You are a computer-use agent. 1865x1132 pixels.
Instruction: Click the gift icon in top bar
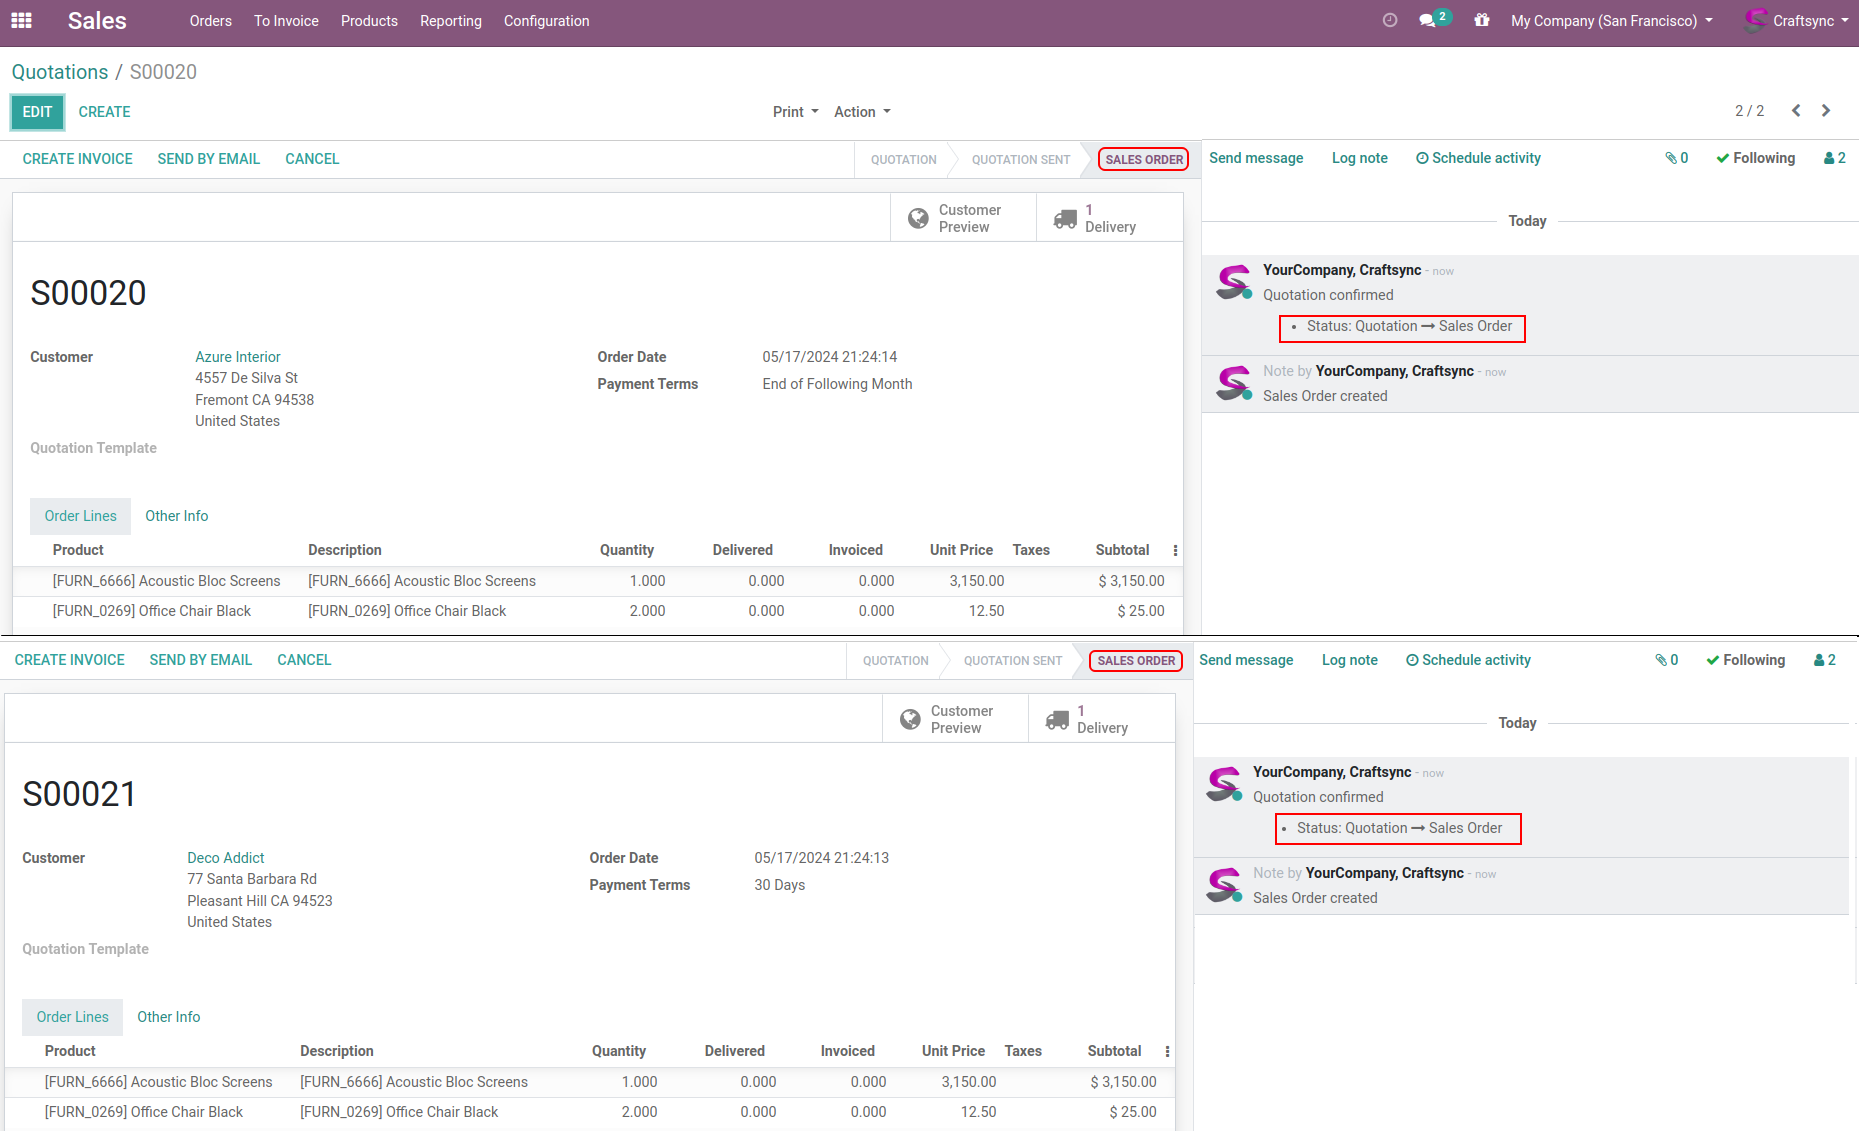(1482, 21)
